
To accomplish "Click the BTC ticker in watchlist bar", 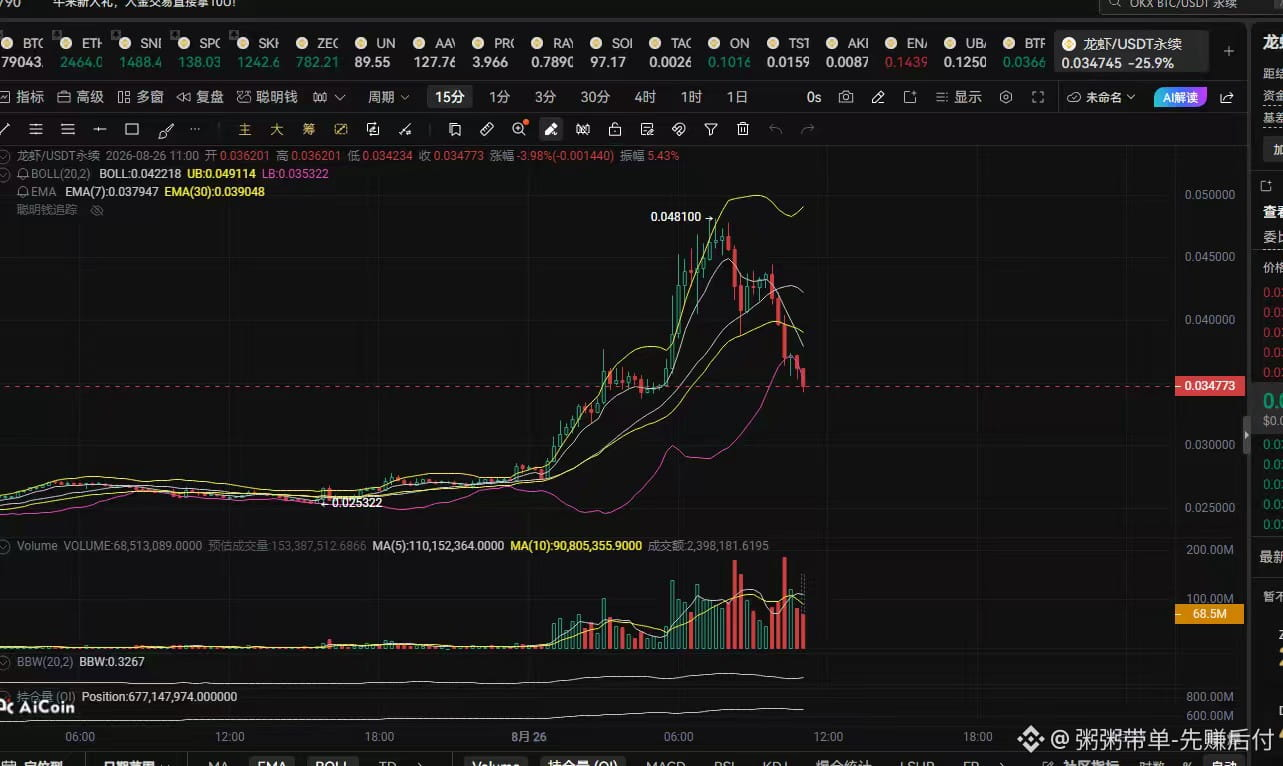I will coord(22,53).
